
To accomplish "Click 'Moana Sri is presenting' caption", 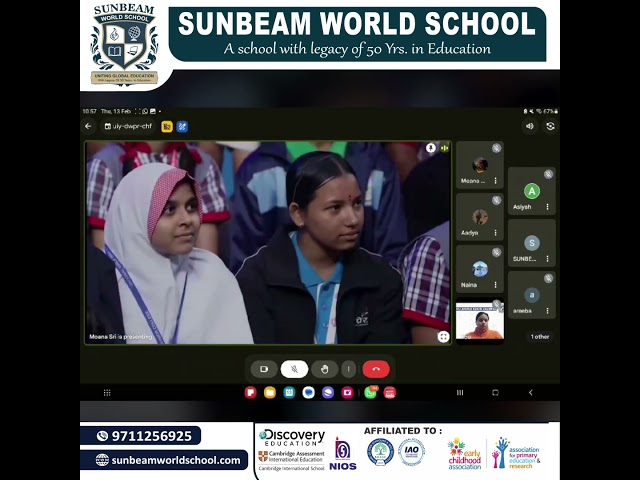I will (120, 337).
